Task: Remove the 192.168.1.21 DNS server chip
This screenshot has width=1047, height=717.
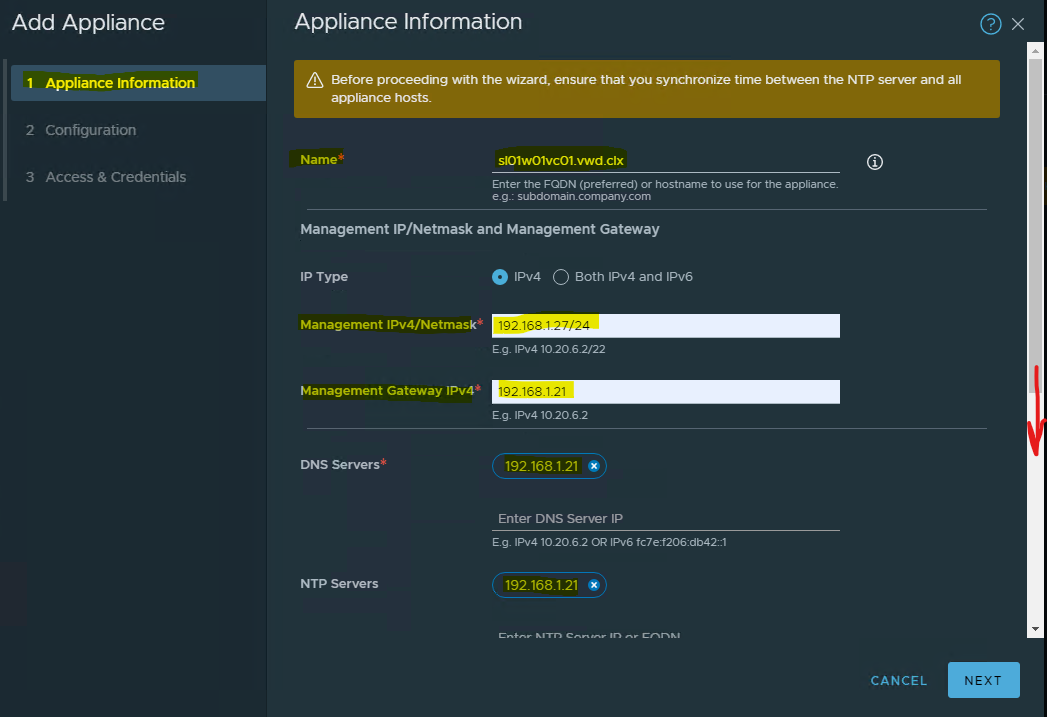Action: (593, 466)
